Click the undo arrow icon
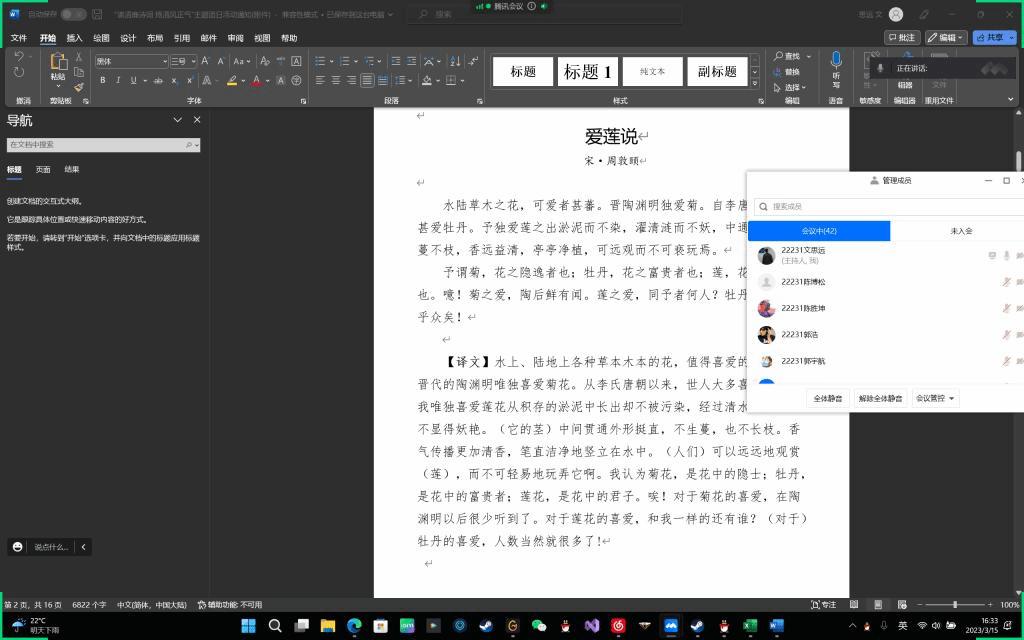The width and height of the screenshot is (1024, 640). pos(19,57)
